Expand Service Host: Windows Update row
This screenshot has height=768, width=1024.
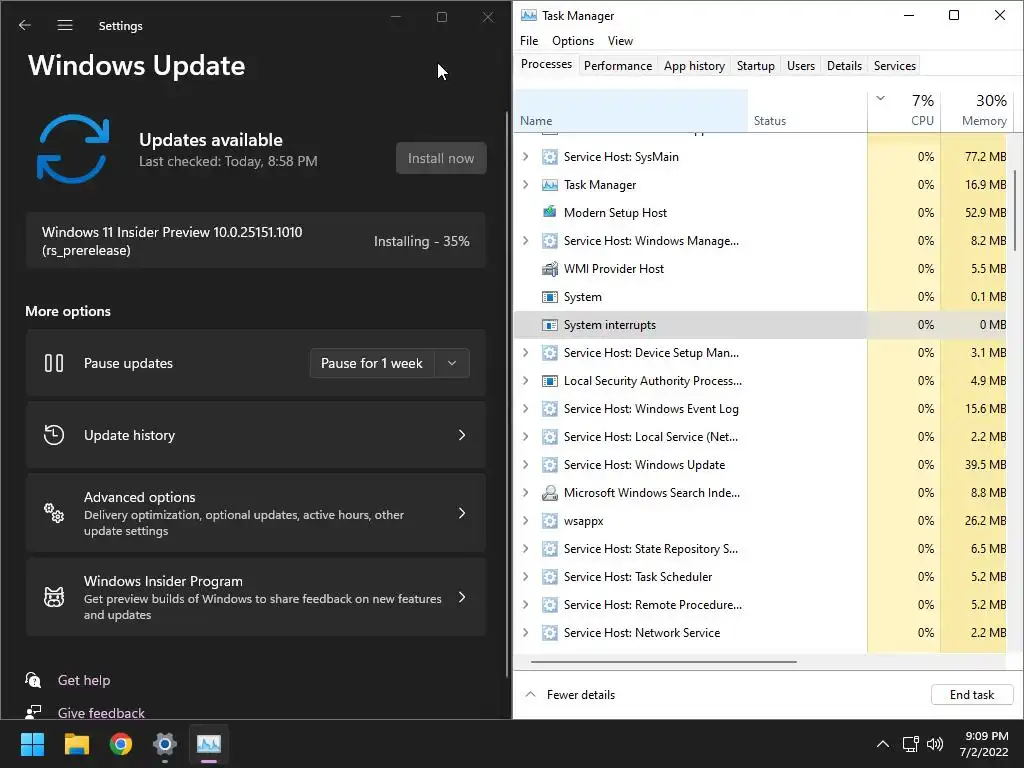tap(526, 465)
